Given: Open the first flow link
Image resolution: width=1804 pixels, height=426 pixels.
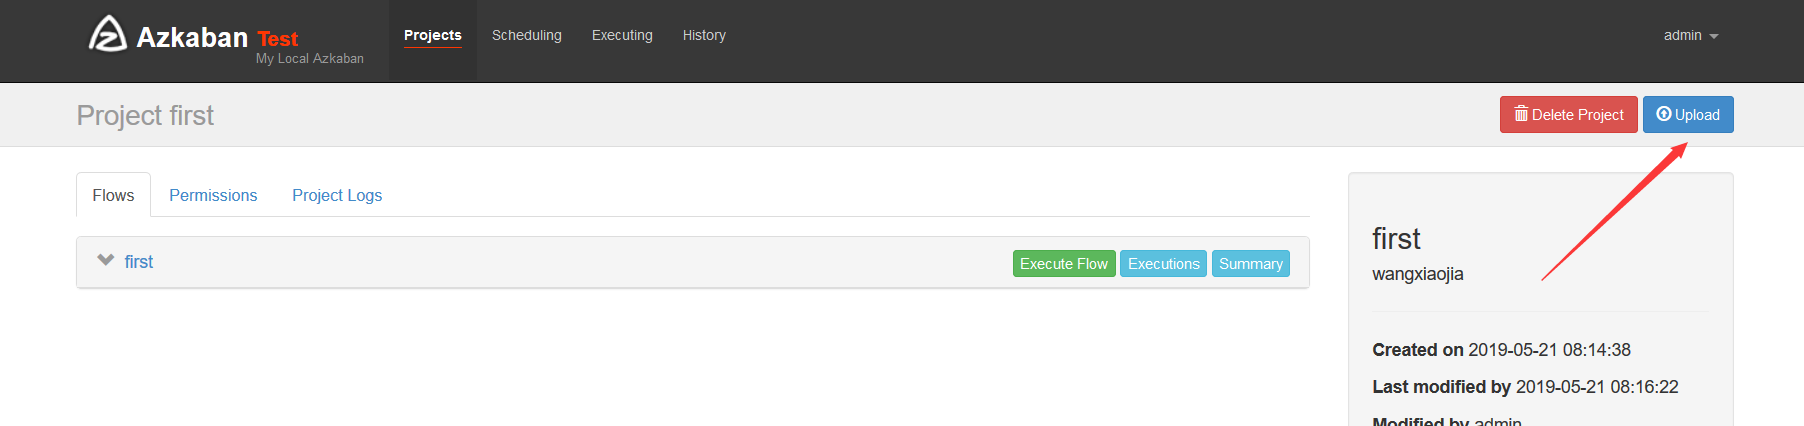Looking at the screenshot, I should coord(139,262).
